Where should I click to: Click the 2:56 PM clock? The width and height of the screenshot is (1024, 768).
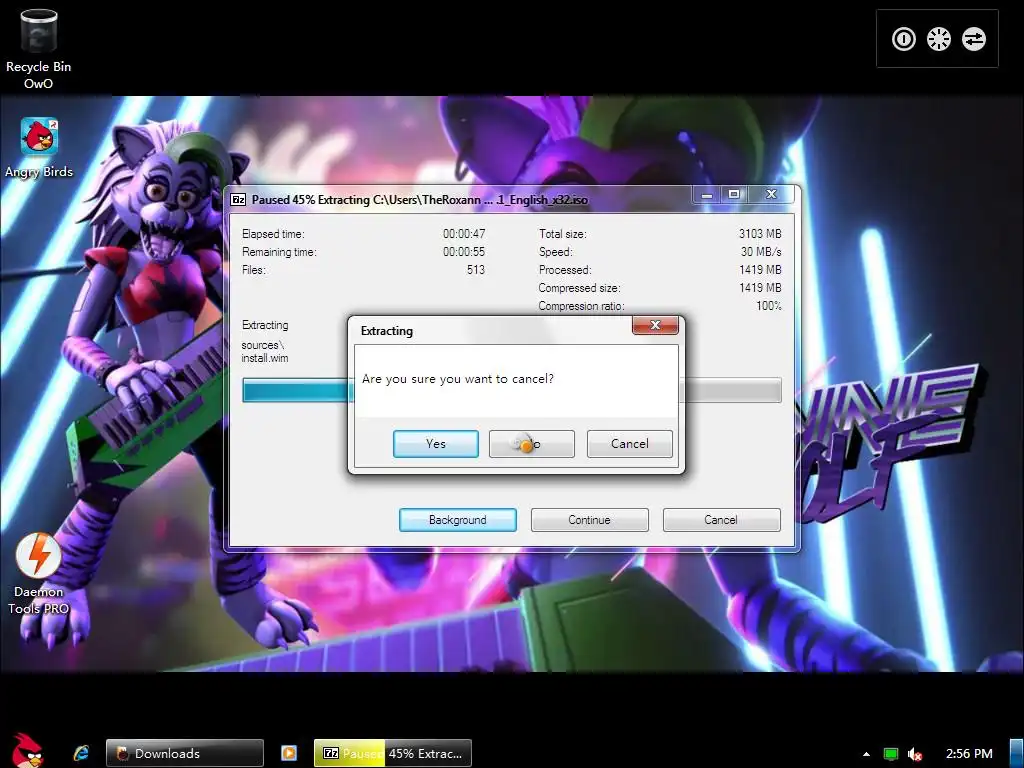coord(969,754)
